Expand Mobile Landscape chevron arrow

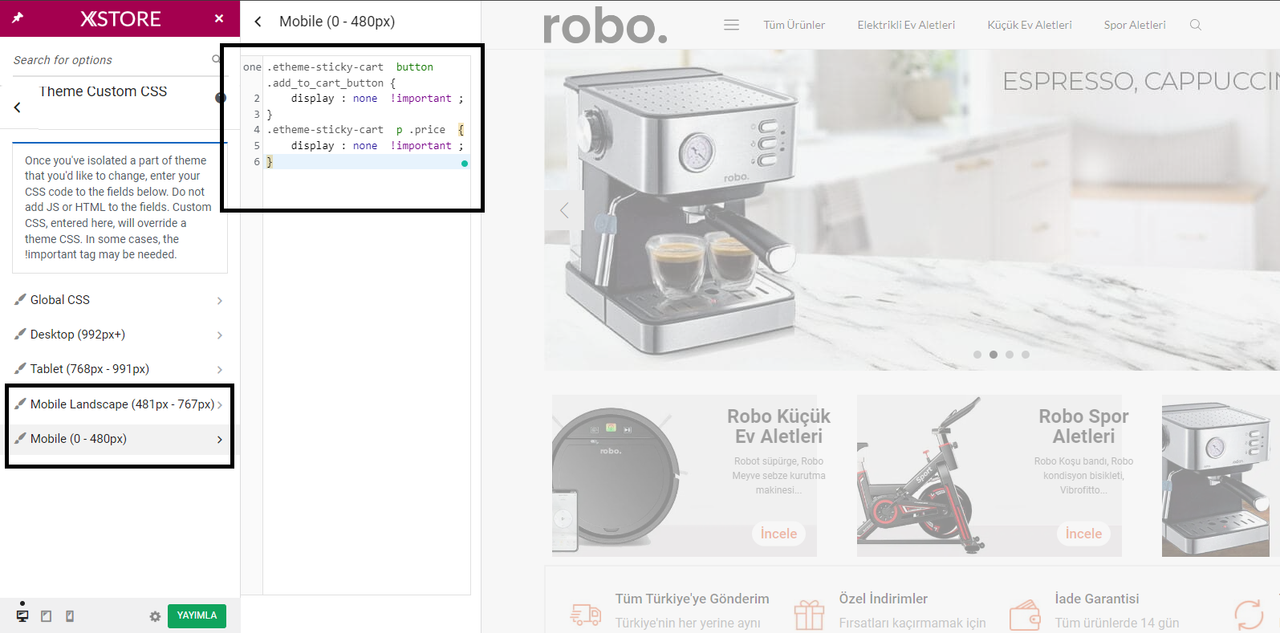coord(220,405)
